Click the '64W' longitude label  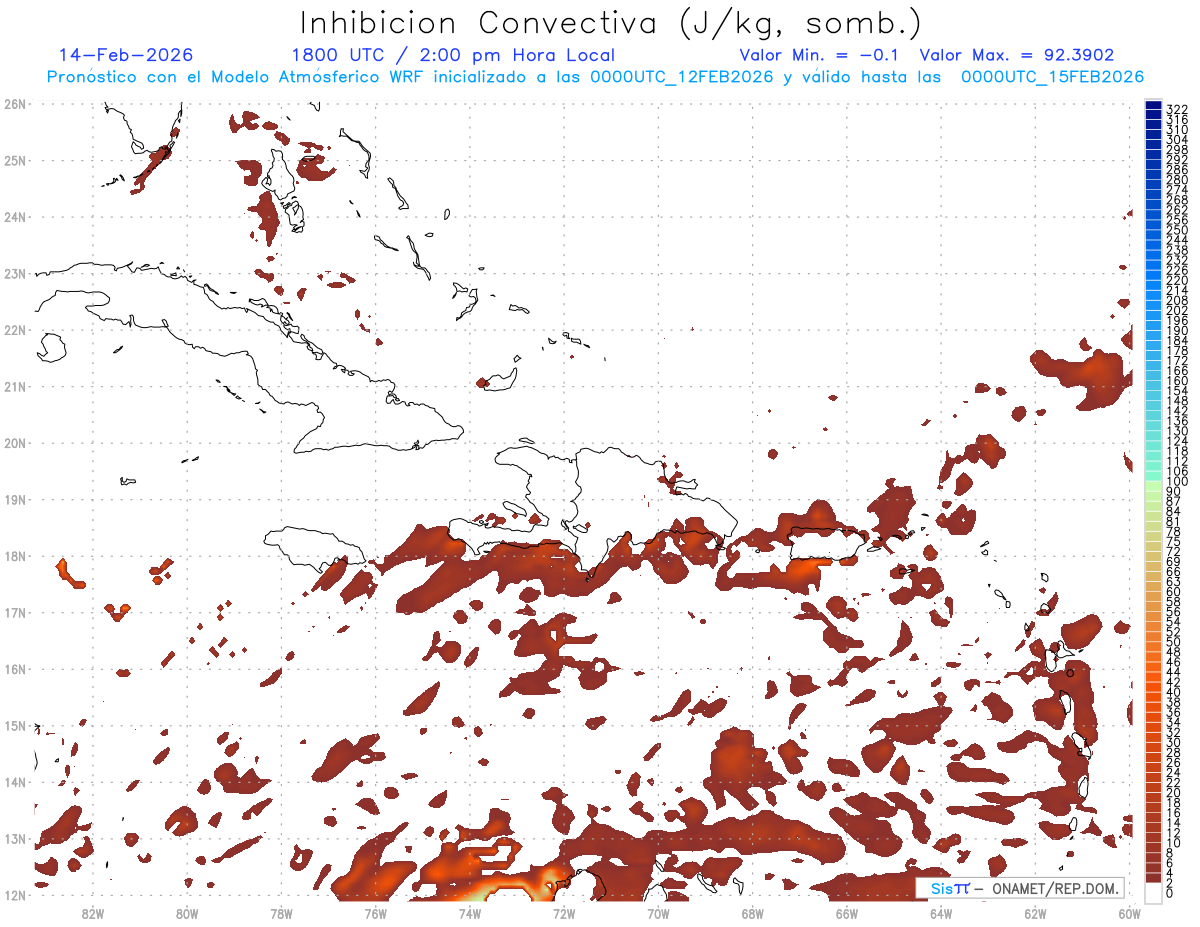coord(941,913)
